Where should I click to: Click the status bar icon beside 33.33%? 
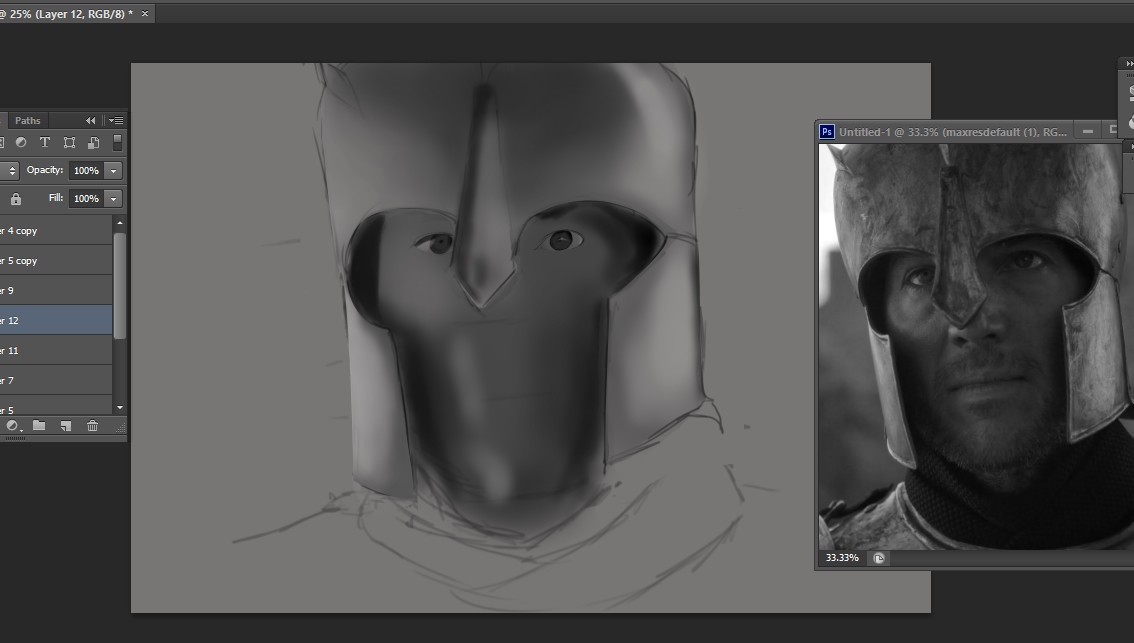(x=879, y=558)
